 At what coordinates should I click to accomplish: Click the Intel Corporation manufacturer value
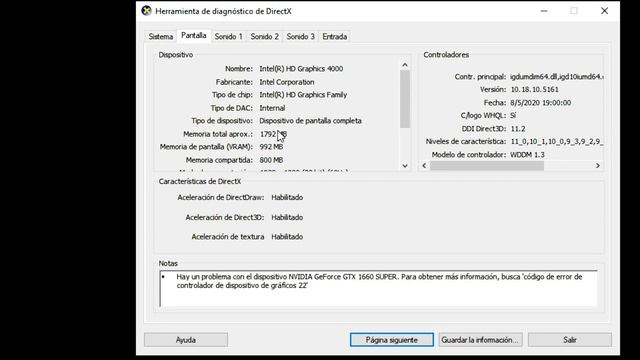[x=287, y=82]
